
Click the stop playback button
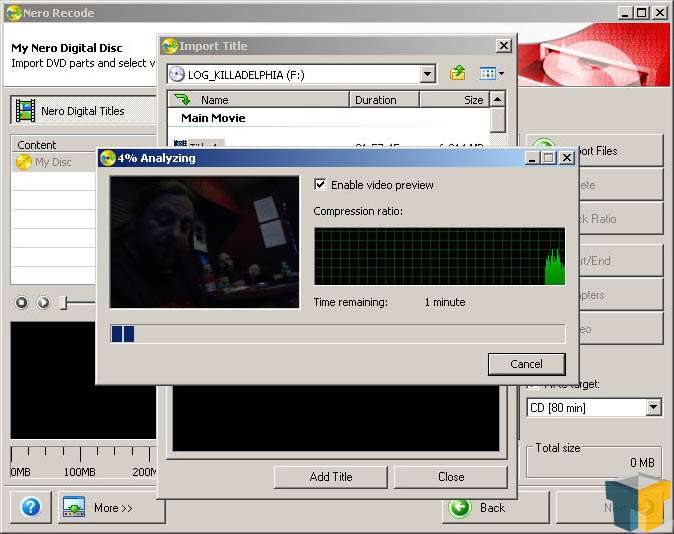click(x=21, y=303)
